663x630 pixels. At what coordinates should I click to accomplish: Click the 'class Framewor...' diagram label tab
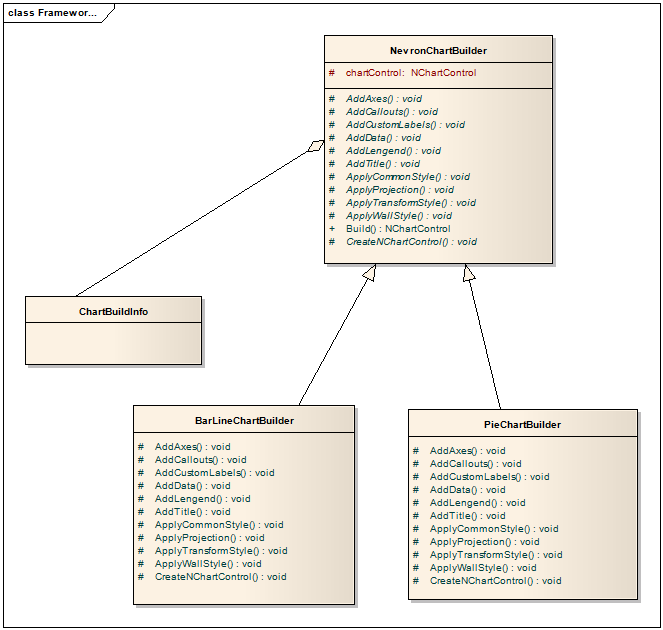[x=54, y=13]
